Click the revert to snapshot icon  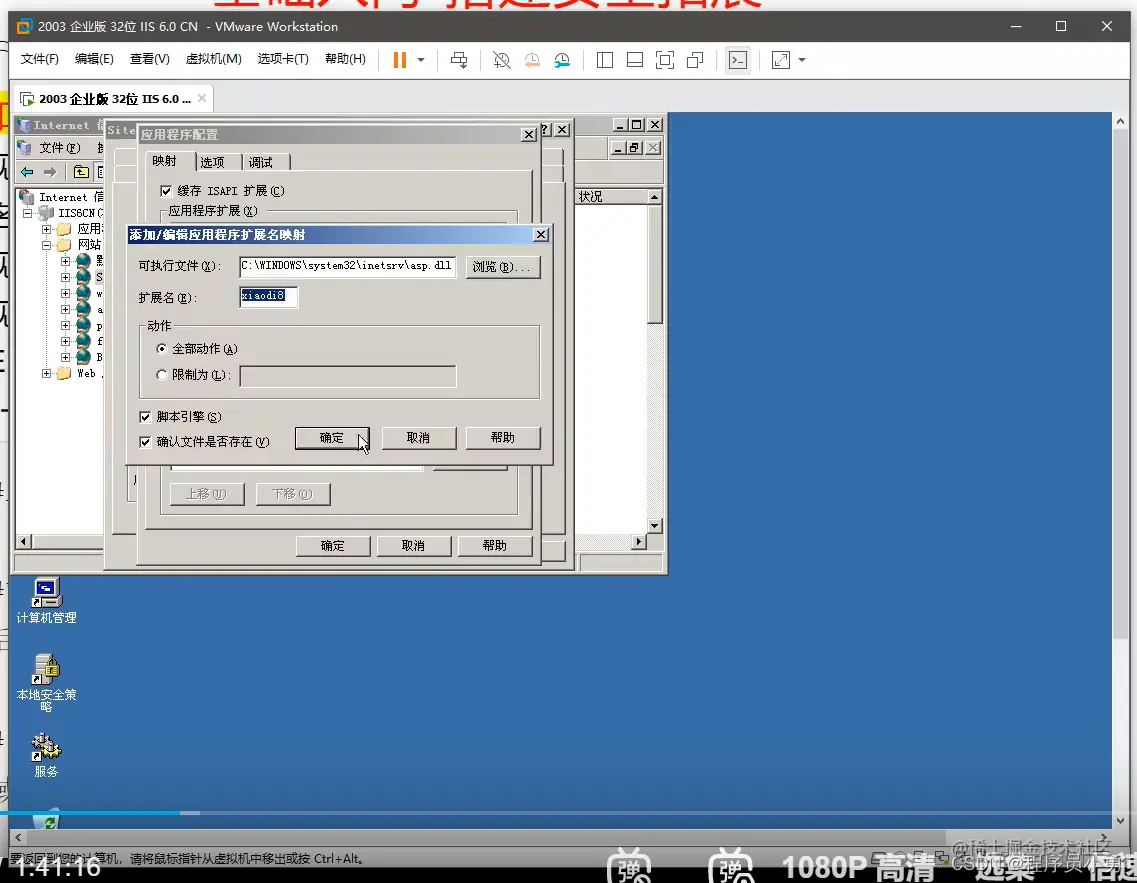tap(532, 60)
